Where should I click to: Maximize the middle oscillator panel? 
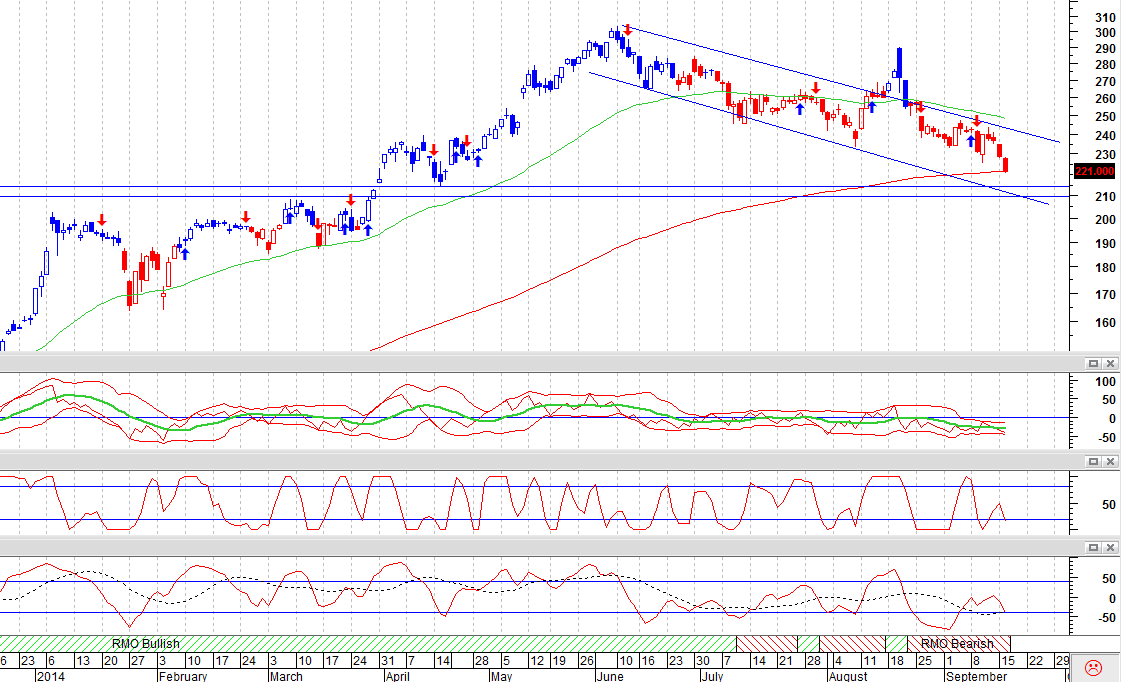(x=1093, y=462)
